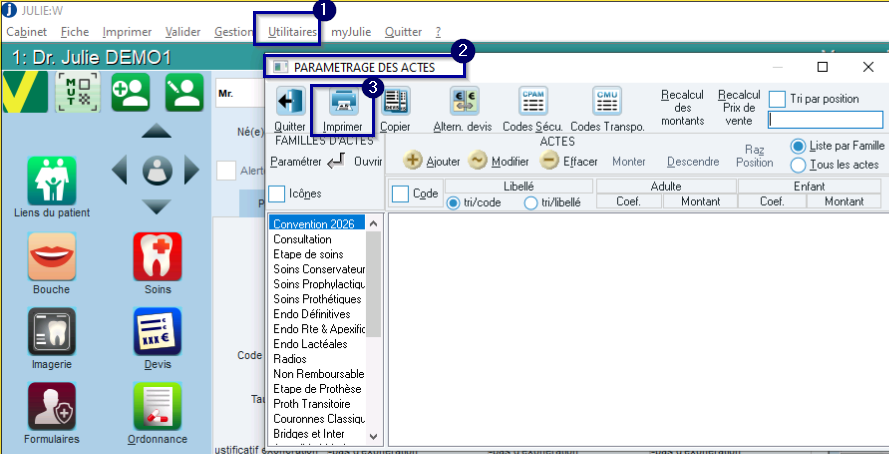Click scroll down arrow of families list
This screenshot has height=454, width=889.
tap(373, 436)
